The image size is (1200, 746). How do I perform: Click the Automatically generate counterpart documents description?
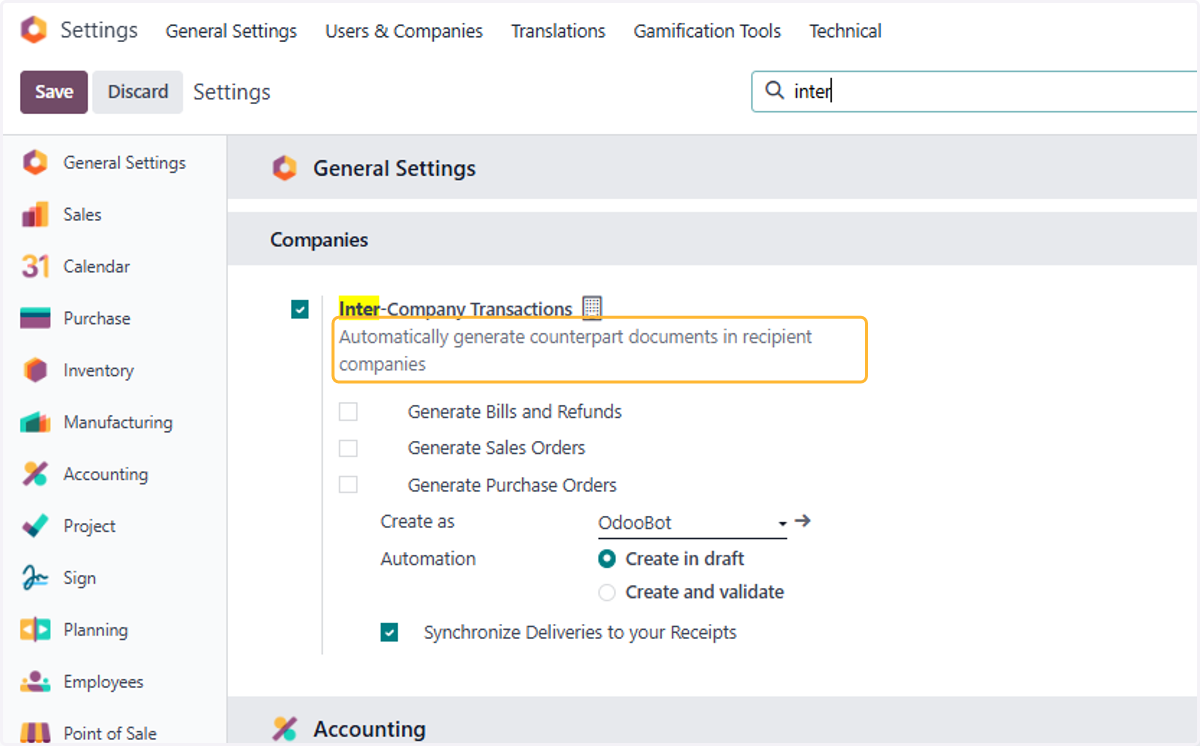click(576, 351)
